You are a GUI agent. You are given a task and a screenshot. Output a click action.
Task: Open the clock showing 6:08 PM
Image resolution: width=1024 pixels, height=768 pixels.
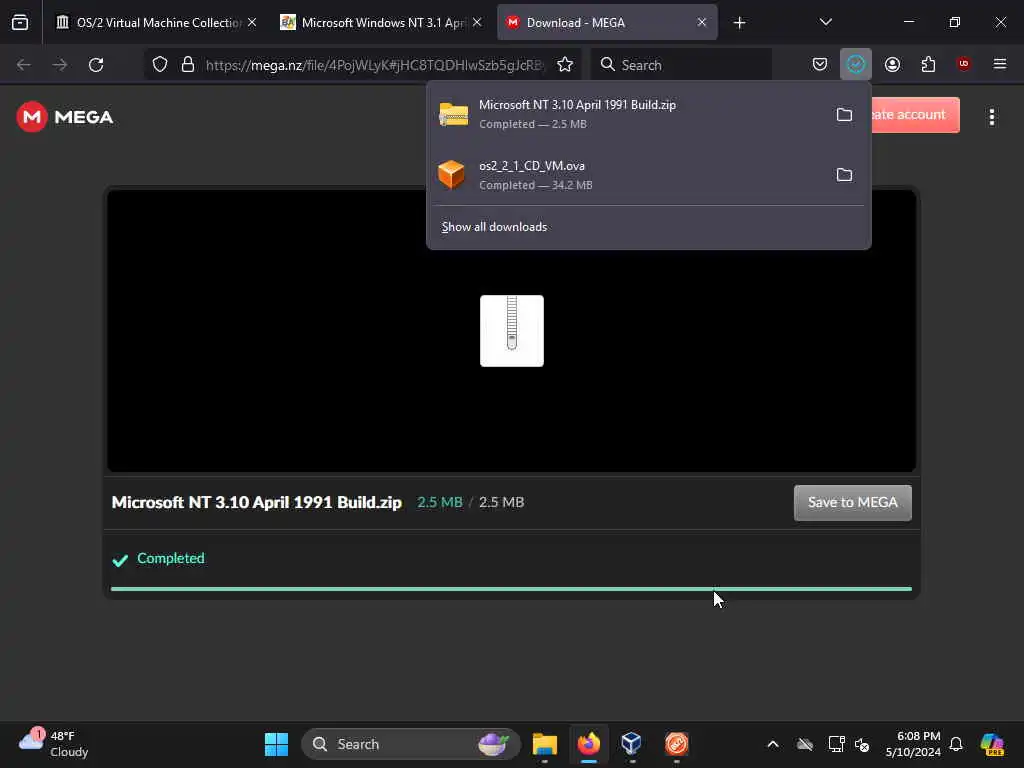point(913,744)
